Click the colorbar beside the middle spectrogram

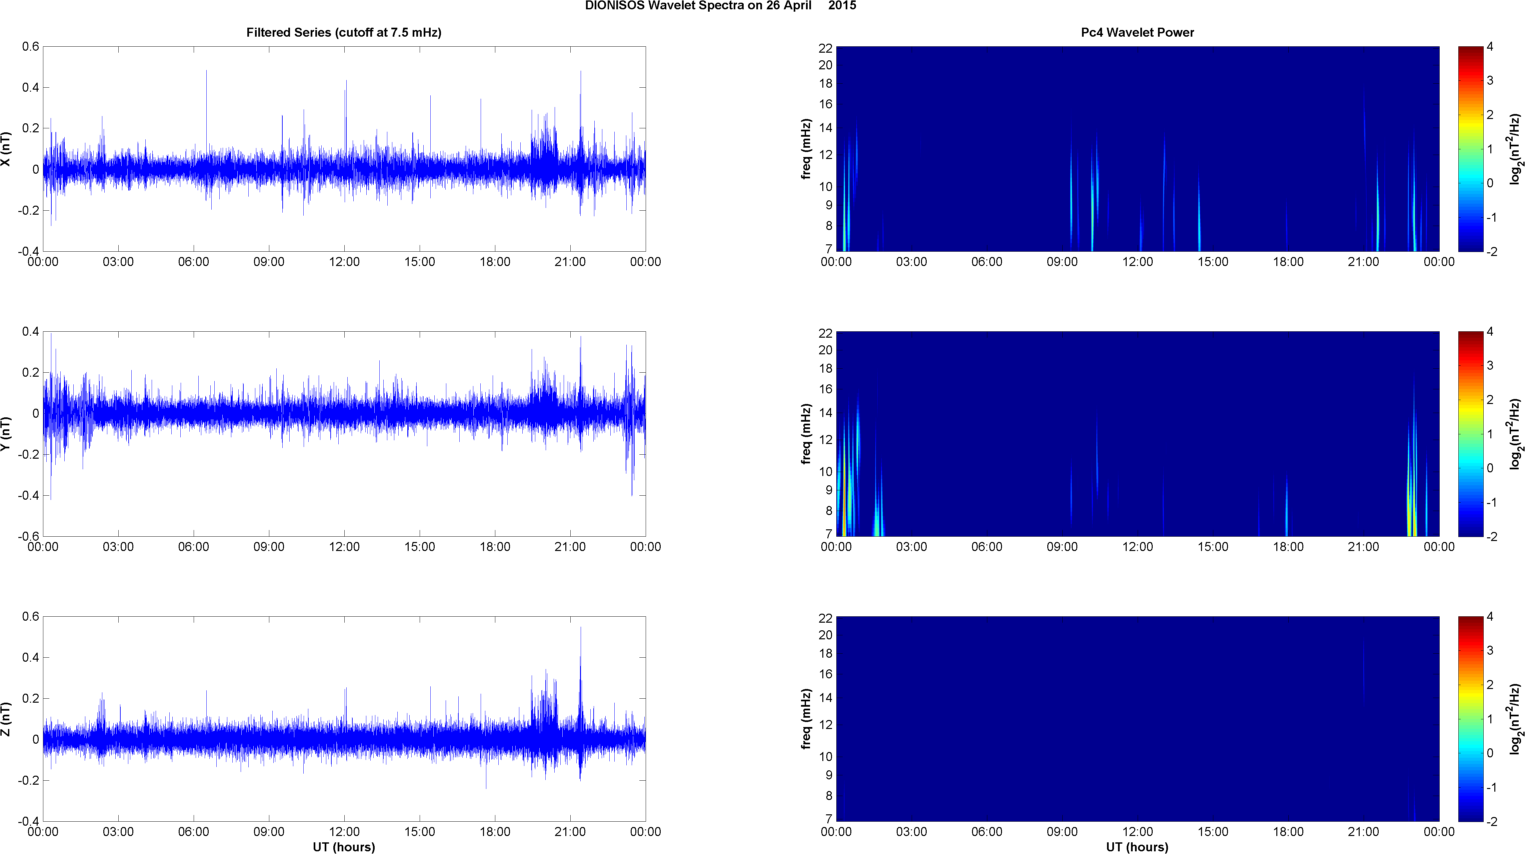(x=1470, y=434)
